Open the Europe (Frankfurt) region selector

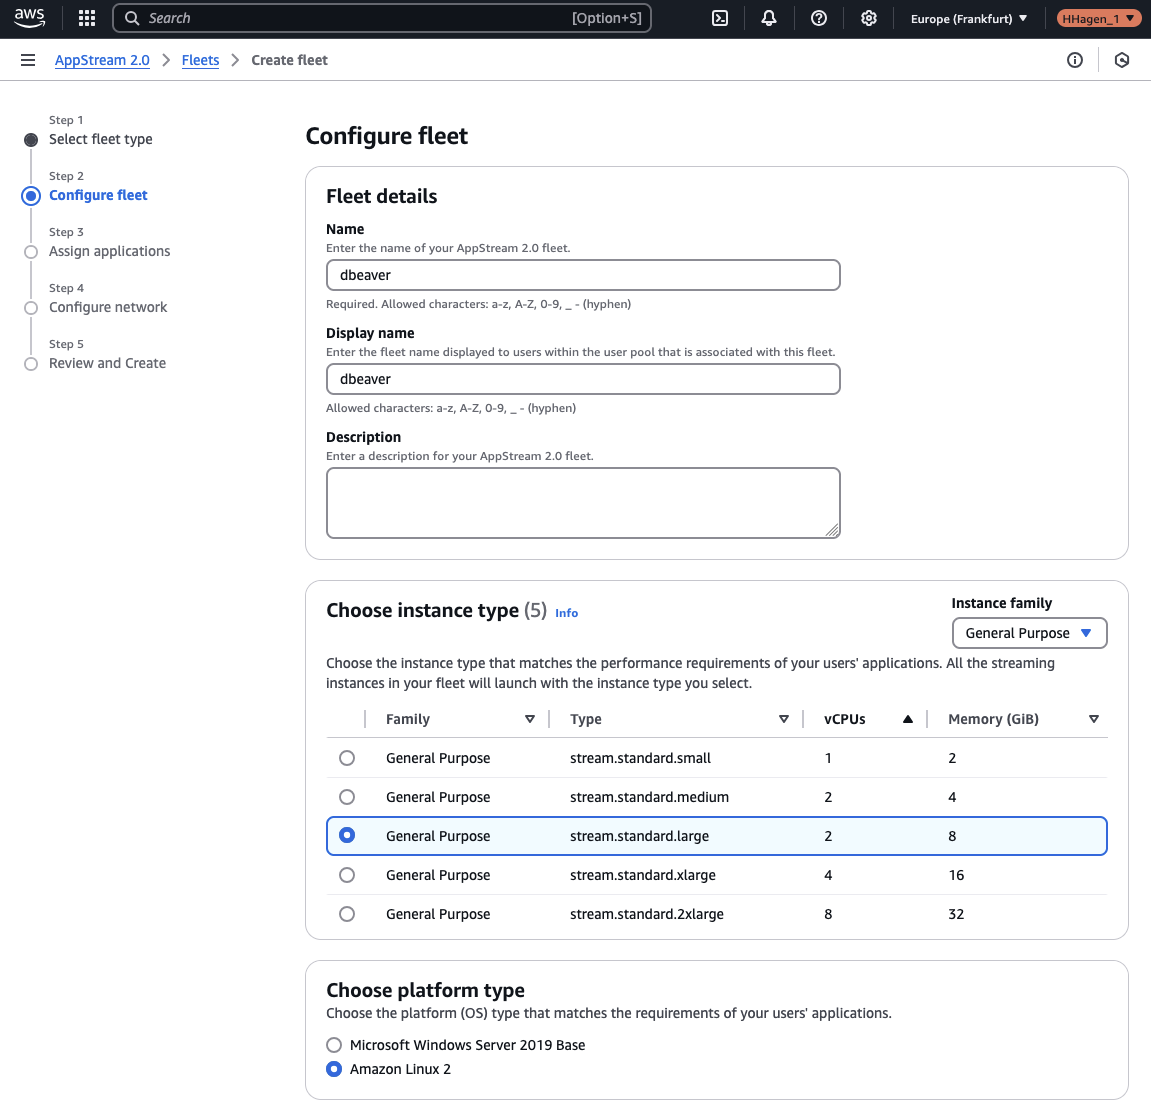pos(967,17)
